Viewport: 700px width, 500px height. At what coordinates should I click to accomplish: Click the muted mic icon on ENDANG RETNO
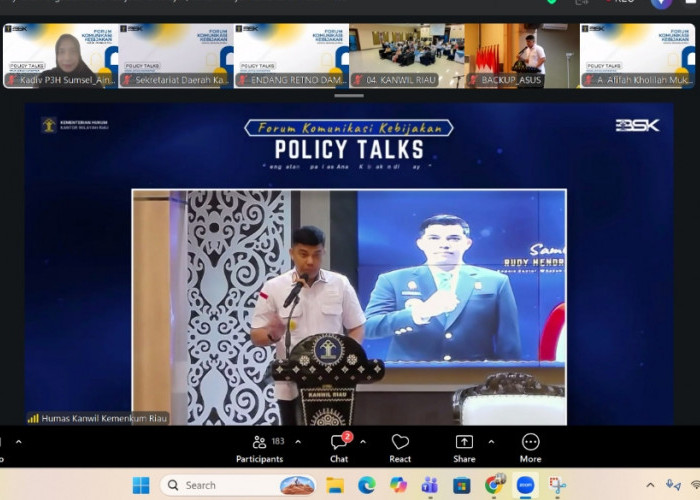243,80
